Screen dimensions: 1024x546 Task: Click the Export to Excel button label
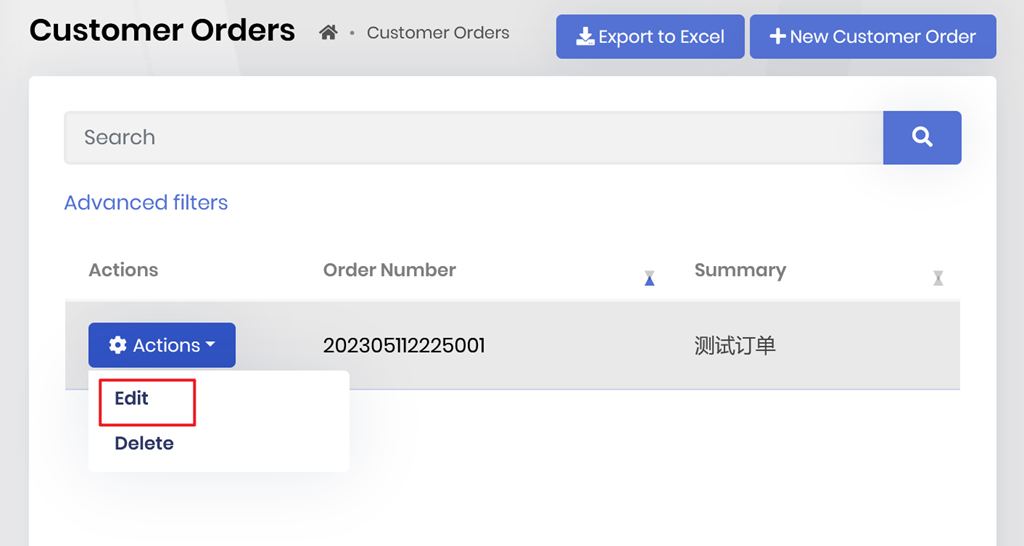(661, 37)
